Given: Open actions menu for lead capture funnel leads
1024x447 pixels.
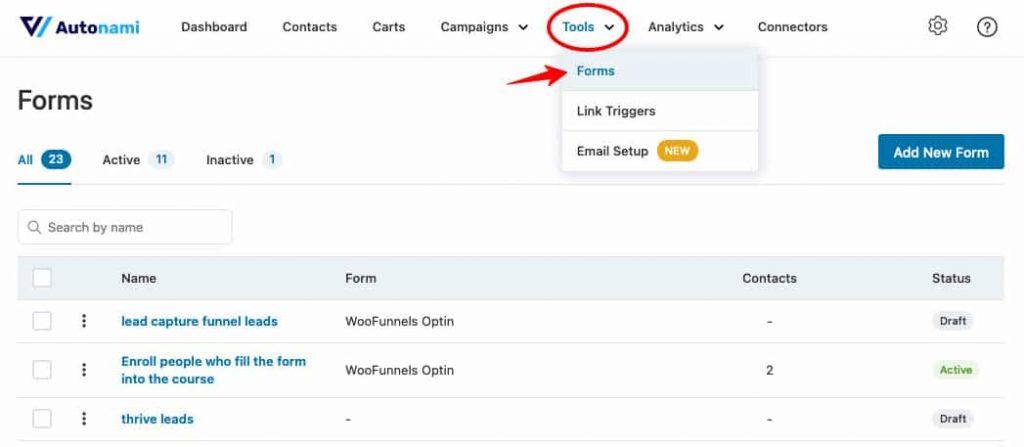Looking at the screenshot, I should pos(84,321).
